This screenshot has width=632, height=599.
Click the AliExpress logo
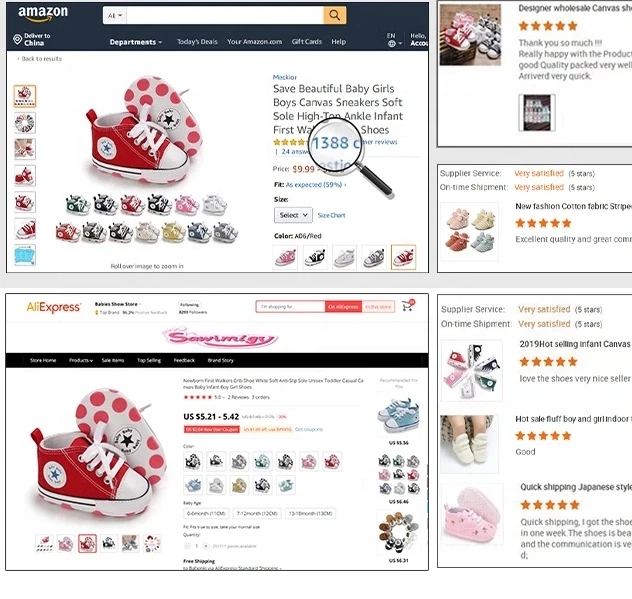coord(53,307)
